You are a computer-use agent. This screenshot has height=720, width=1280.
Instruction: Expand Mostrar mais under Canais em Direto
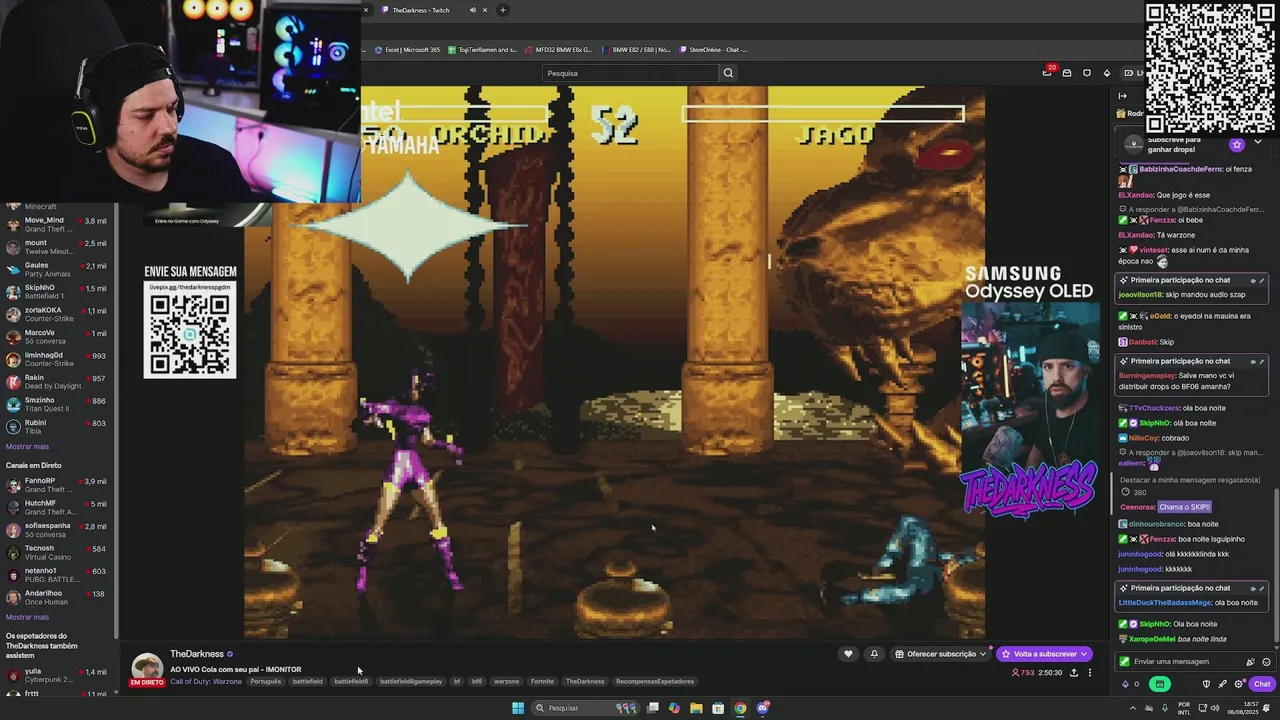click(x=27, y=617)
